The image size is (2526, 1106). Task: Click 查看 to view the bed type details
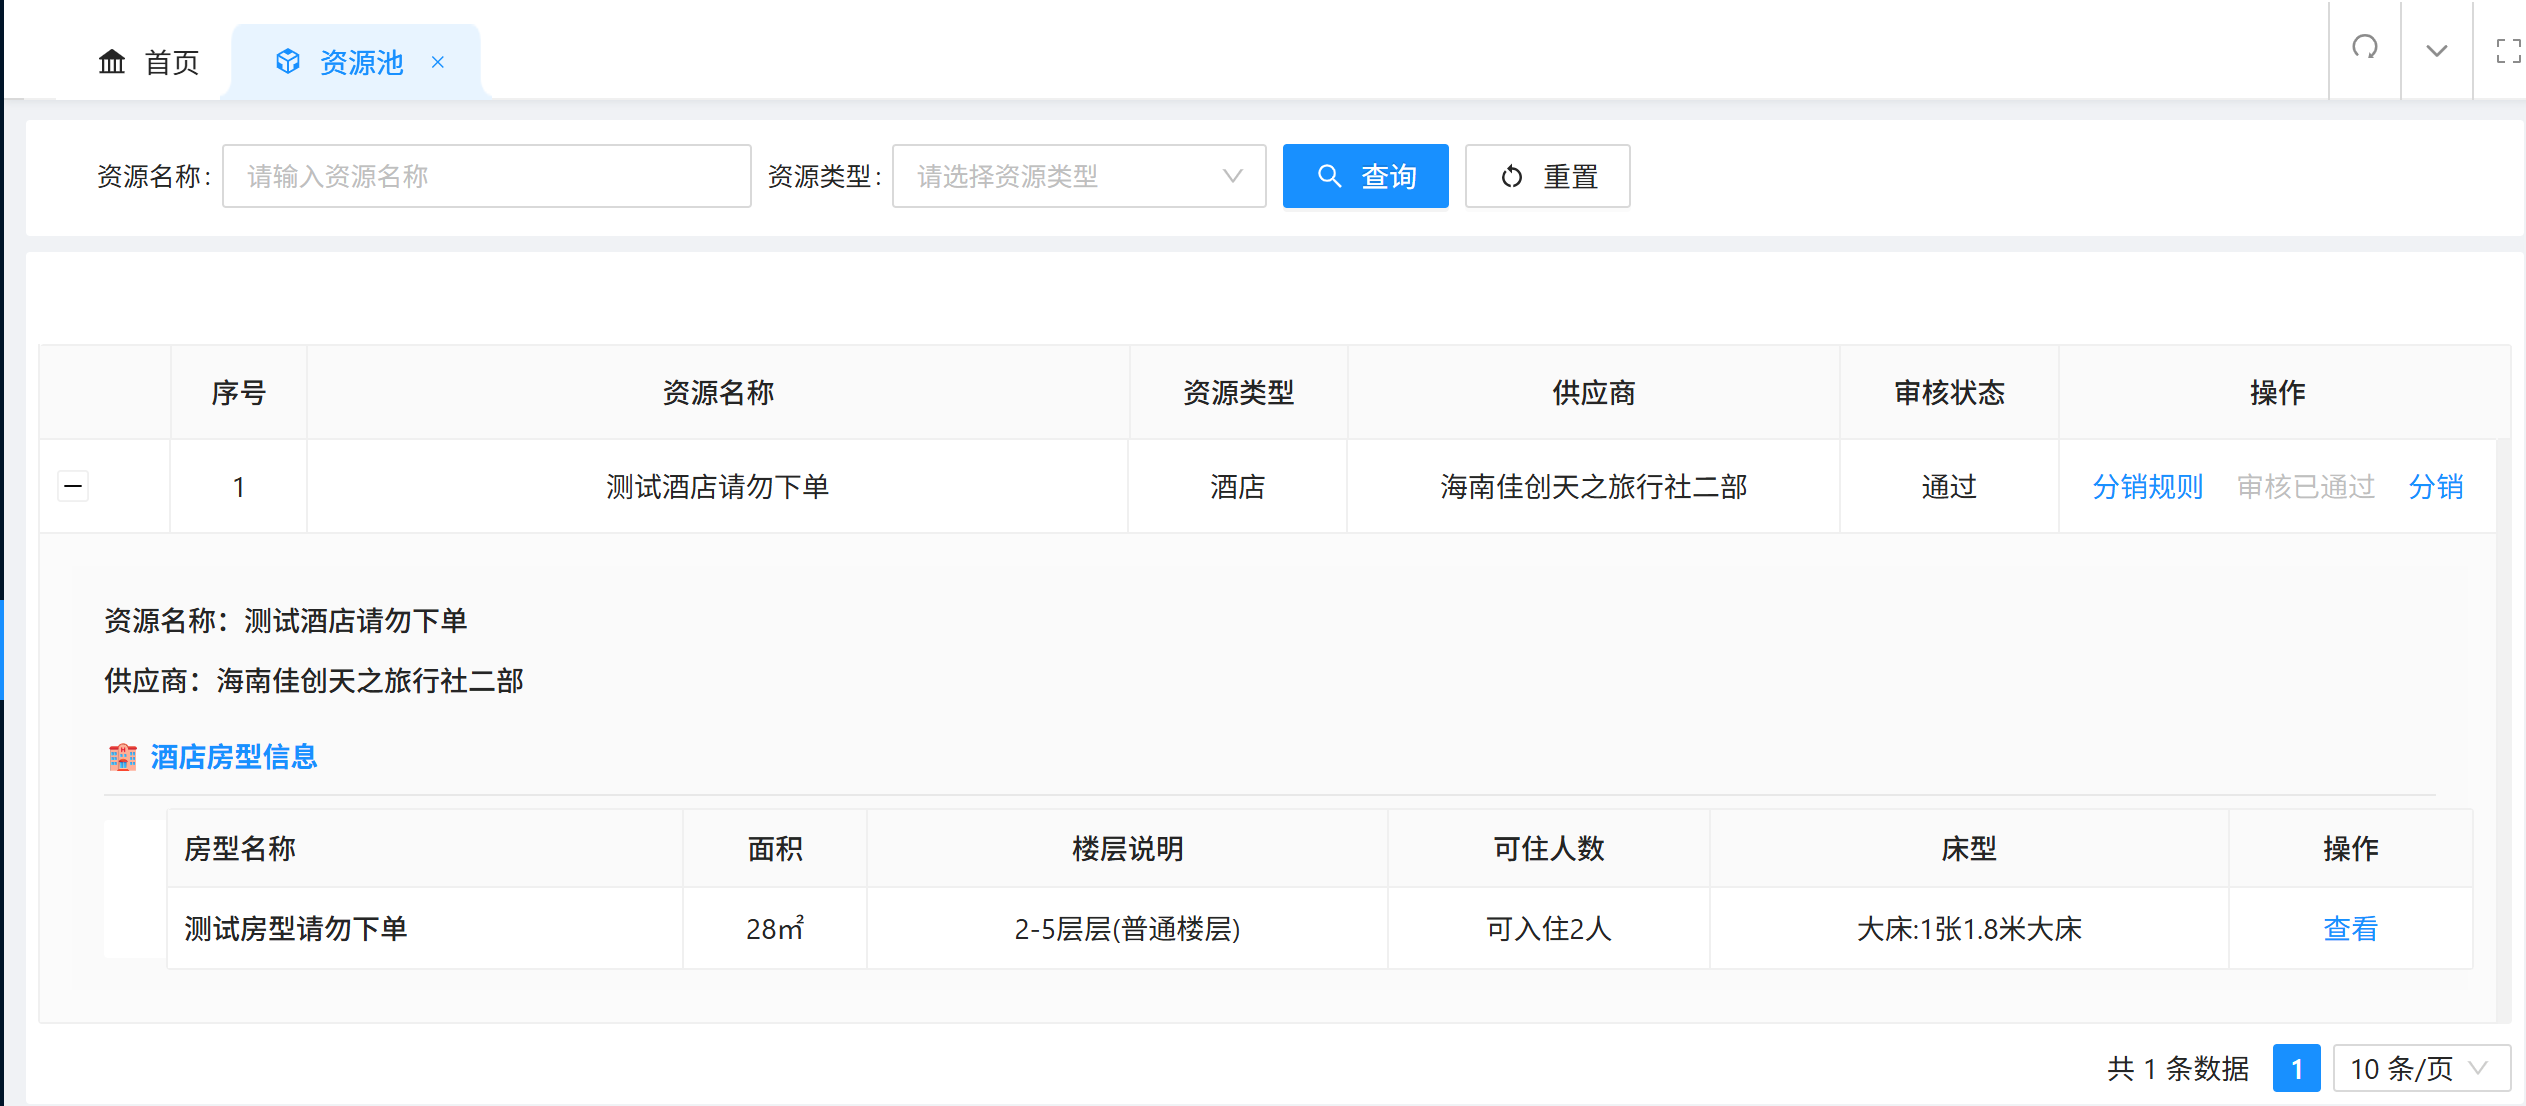pos(2351,928)
